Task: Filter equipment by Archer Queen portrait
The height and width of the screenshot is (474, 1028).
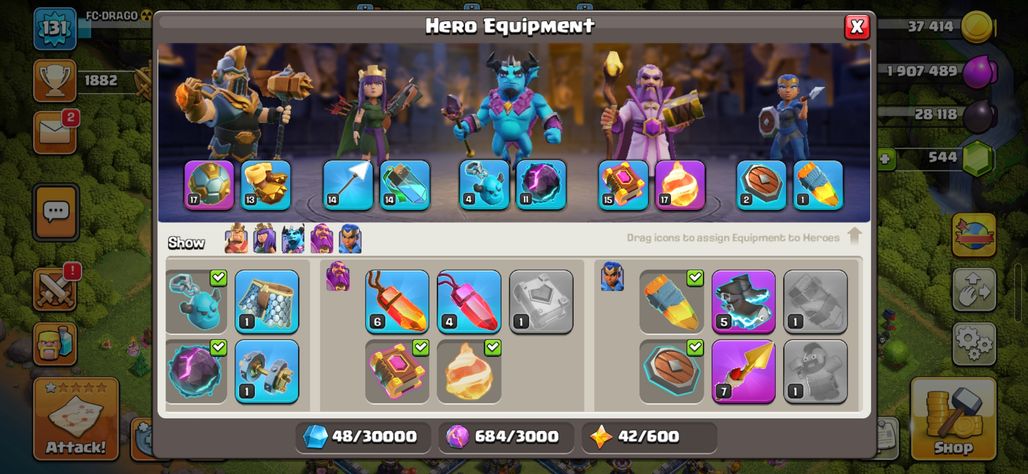Action: coord(265,239)
